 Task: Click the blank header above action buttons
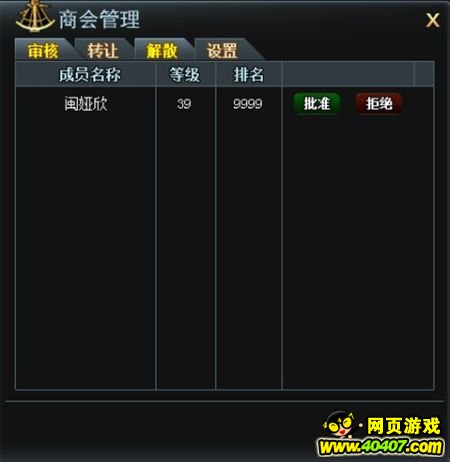tap(348, 74)
